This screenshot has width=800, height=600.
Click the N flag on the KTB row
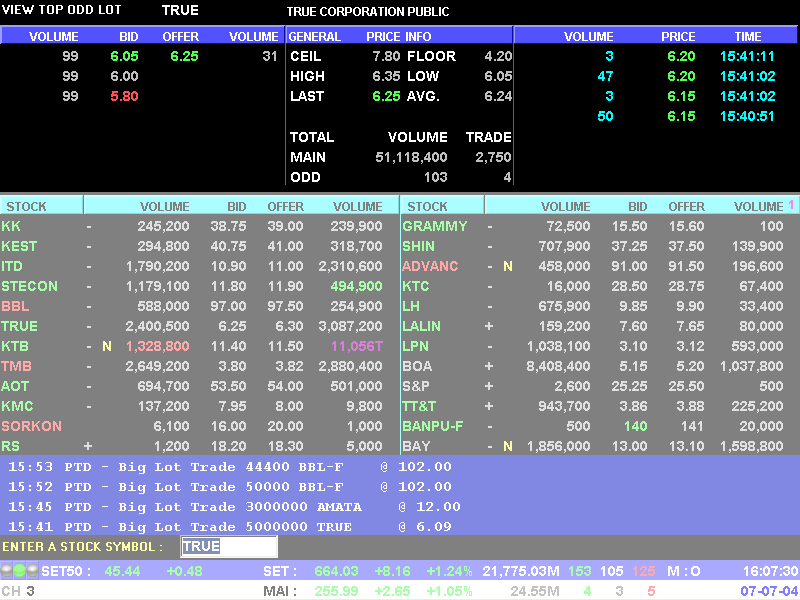click(107, 346)
